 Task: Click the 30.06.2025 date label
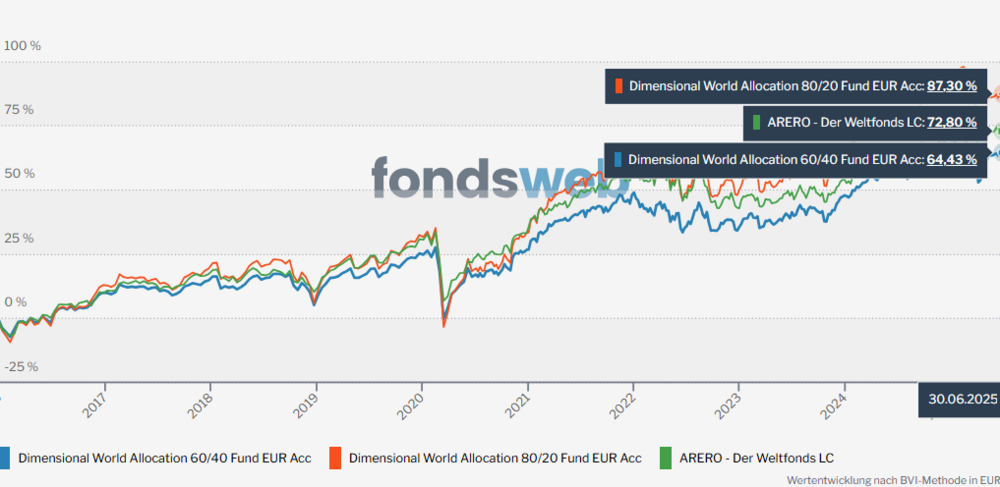pos(962,400)
